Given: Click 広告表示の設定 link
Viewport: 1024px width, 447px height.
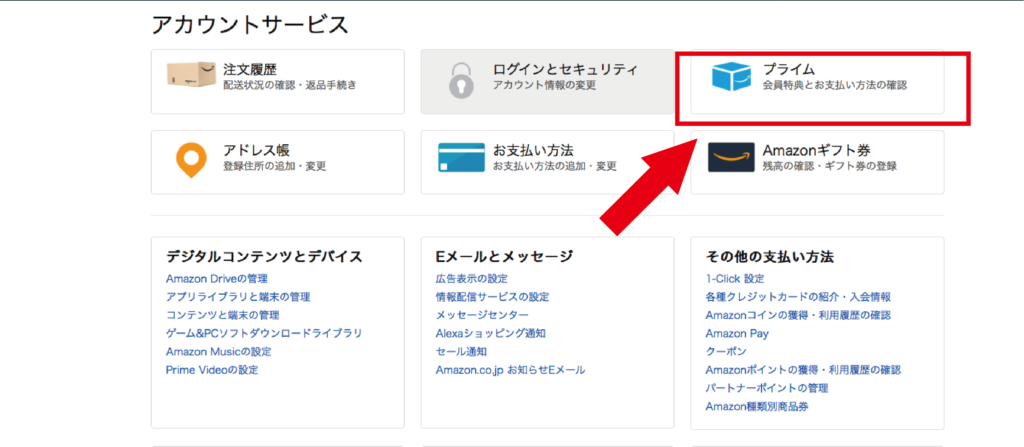Looking at the screenshot, I should point(472,278).
